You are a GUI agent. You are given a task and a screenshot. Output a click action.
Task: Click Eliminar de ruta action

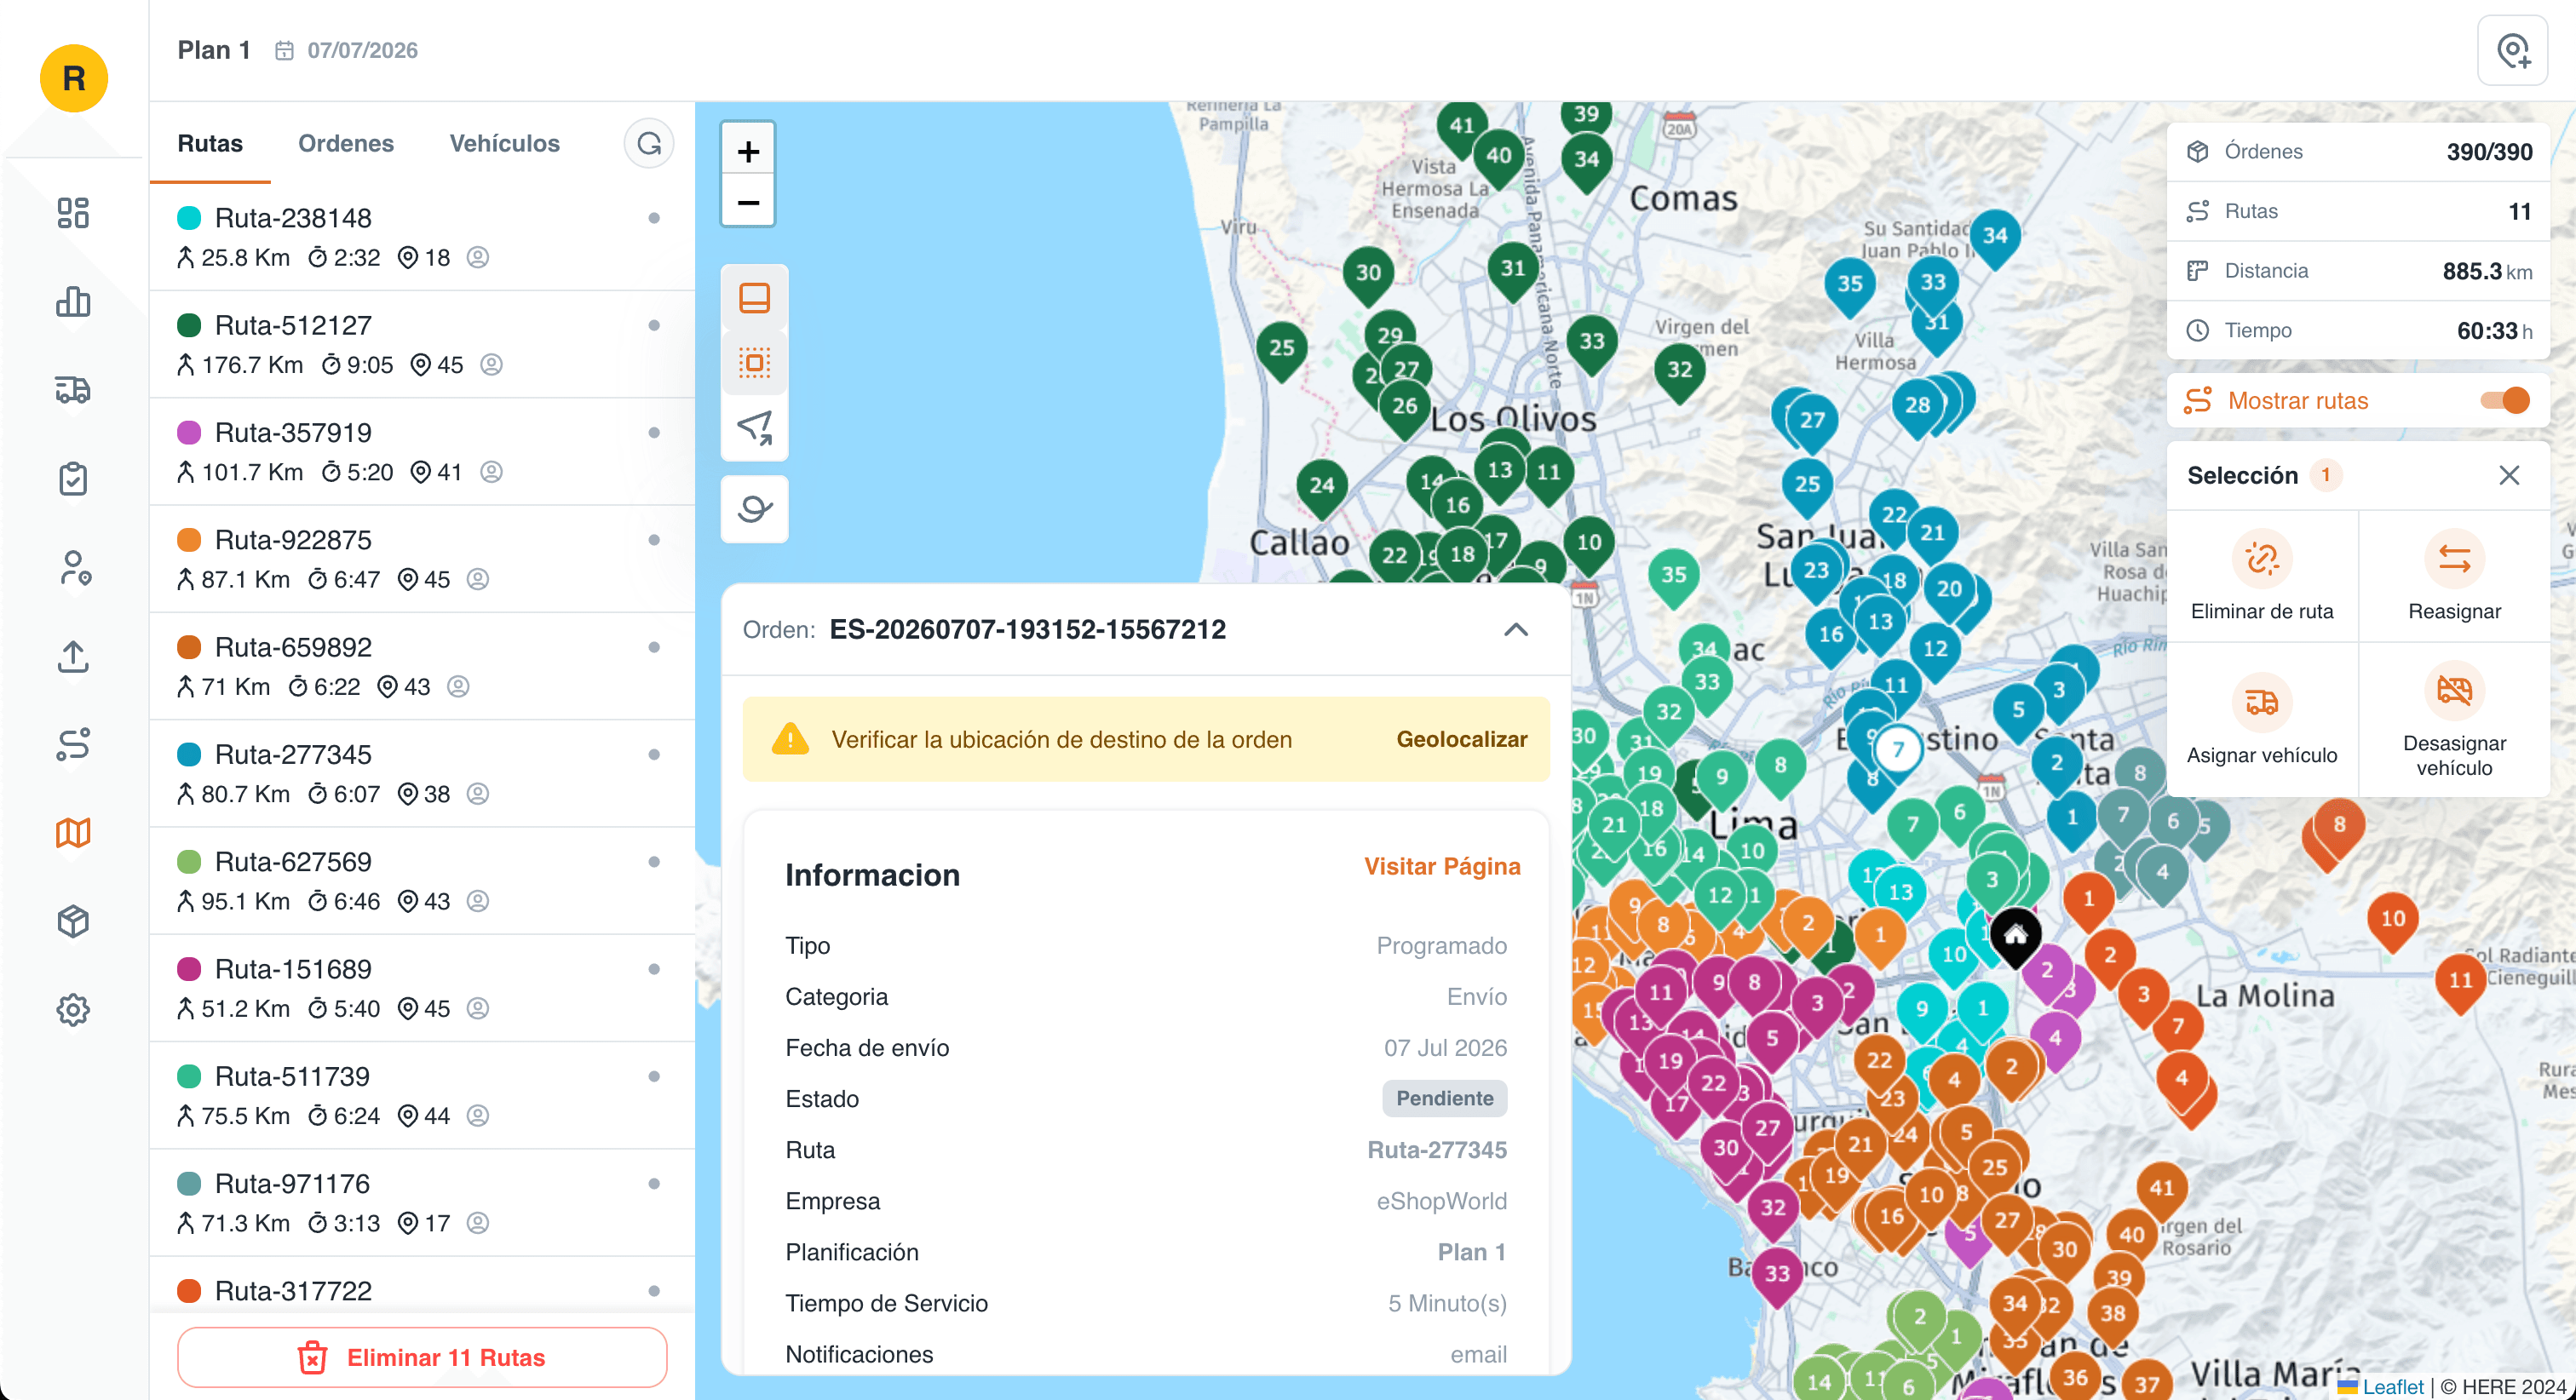[2261, 577]
